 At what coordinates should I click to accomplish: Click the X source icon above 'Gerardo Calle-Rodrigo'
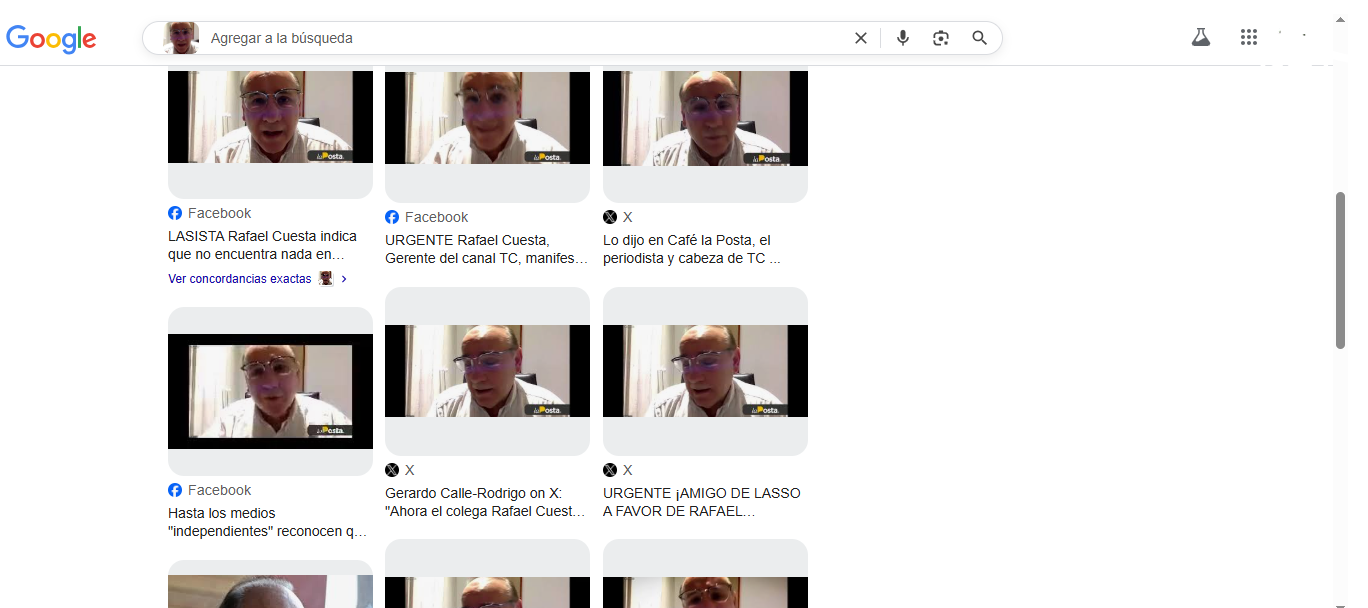[392, 470]
